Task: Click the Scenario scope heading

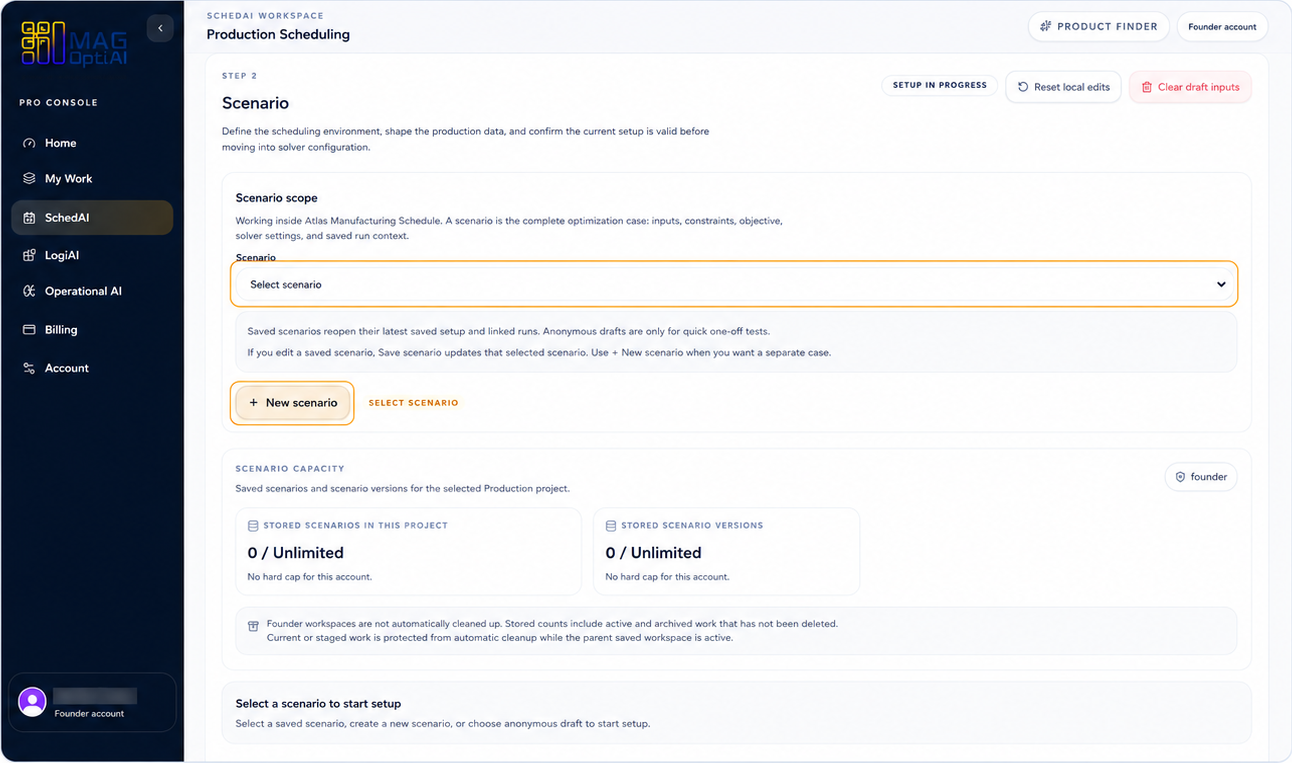Action: click(276, 198)
